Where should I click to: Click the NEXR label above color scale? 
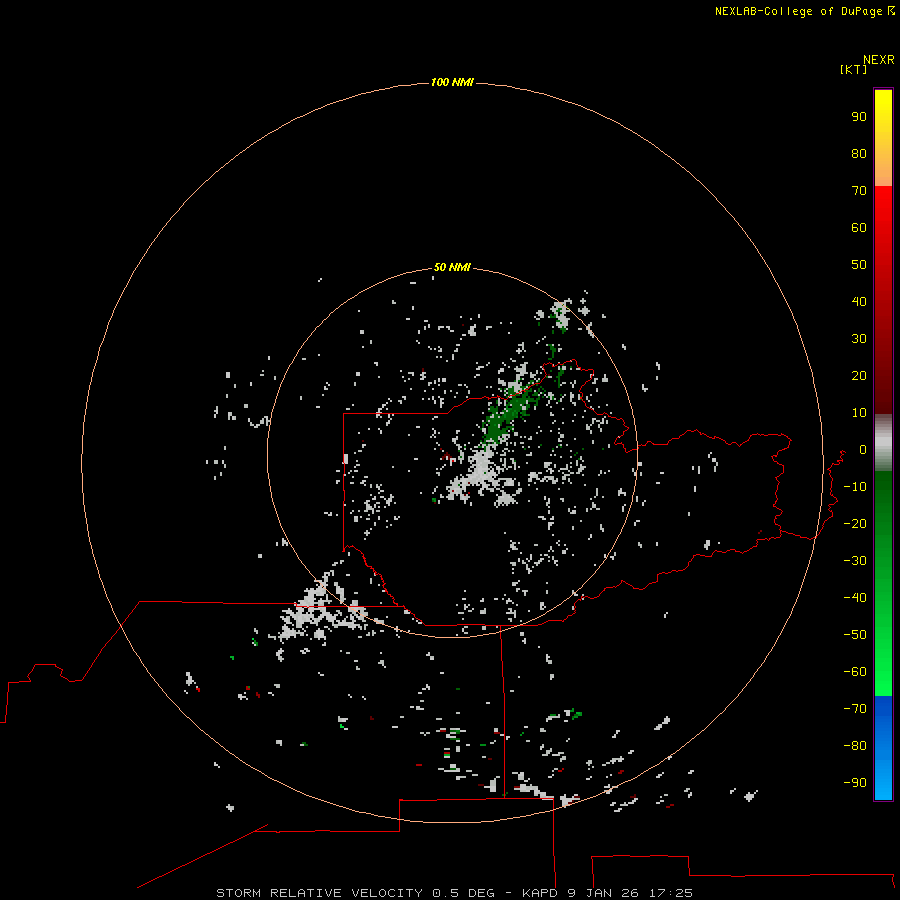click(879, 60)
